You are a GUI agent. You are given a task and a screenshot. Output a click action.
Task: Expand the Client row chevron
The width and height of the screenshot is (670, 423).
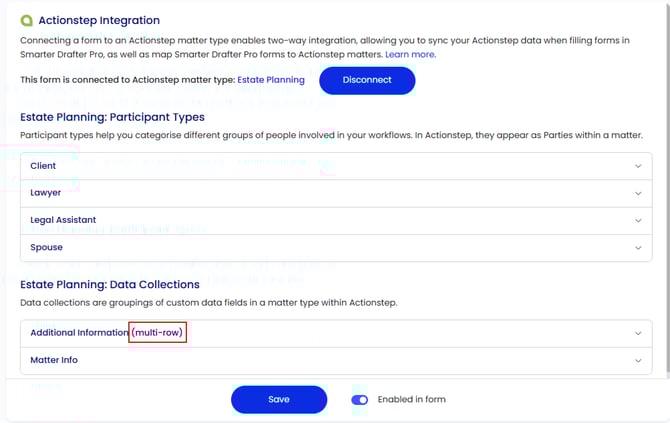(638, 166)
